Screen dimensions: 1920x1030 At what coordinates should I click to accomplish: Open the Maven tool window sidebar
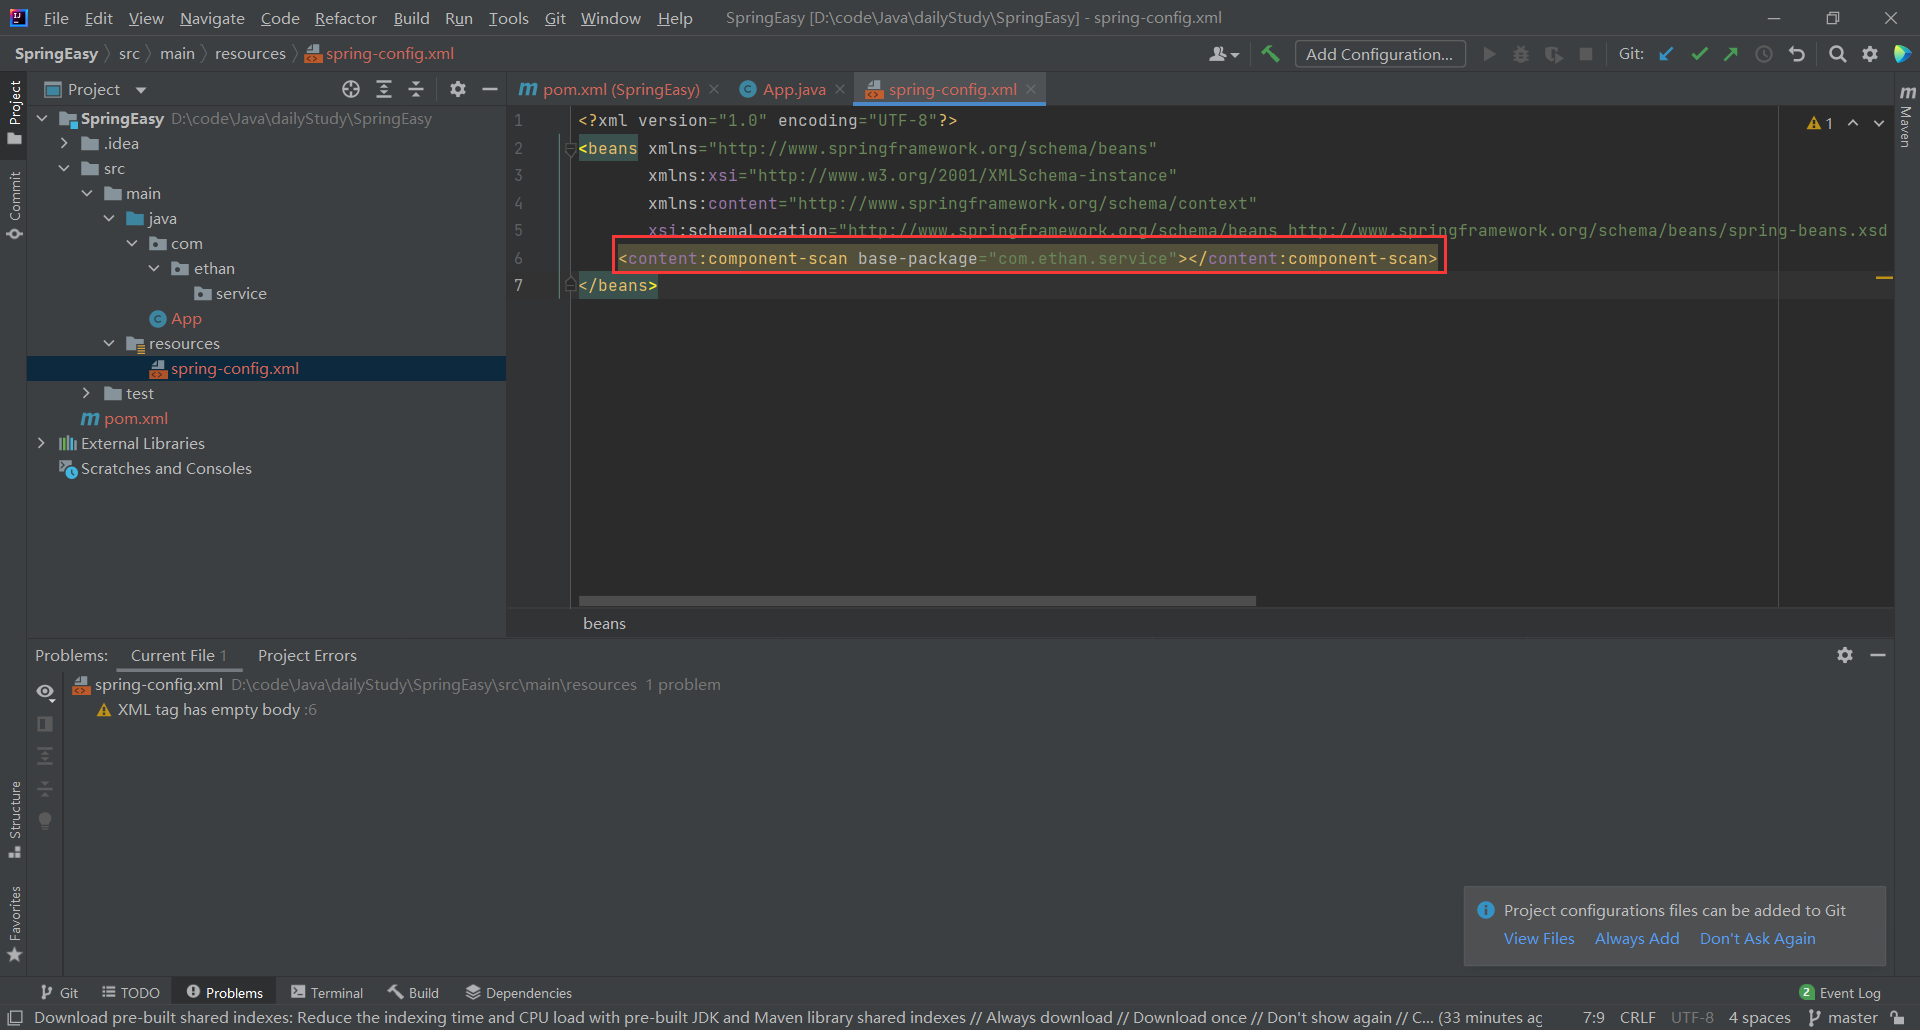[1906, 117]
